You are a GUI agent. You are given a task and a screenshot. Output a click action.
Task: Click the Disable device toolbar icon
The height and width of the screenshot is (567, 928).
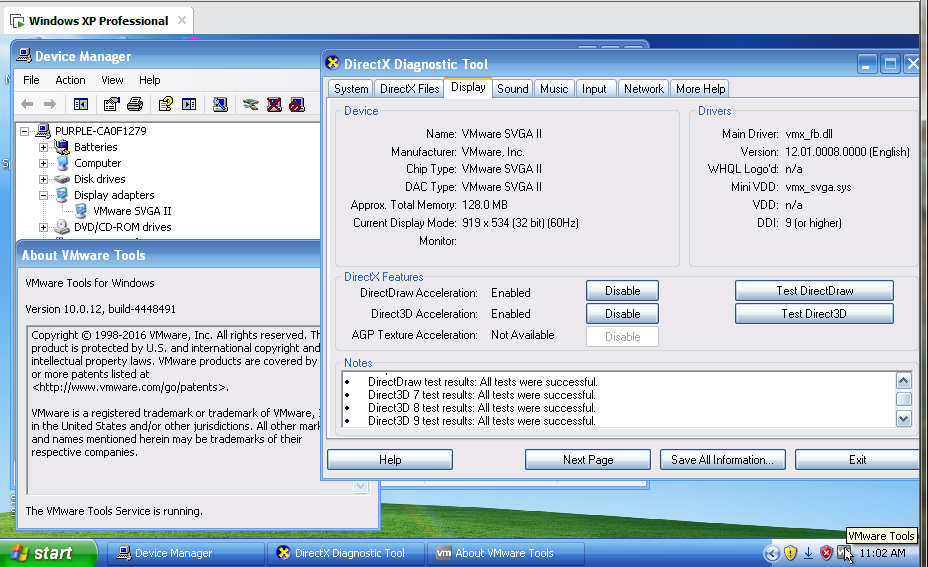point(297,105)
